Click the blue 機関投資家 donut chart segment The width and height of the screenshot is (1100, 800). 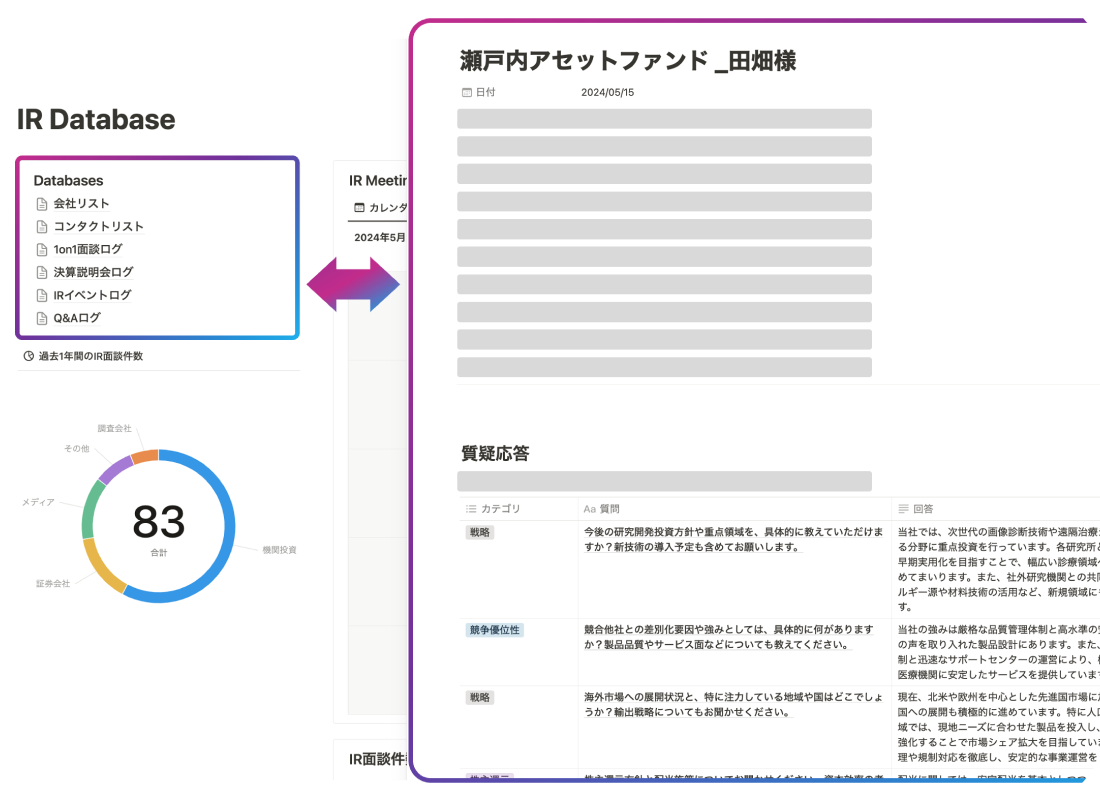226,540
